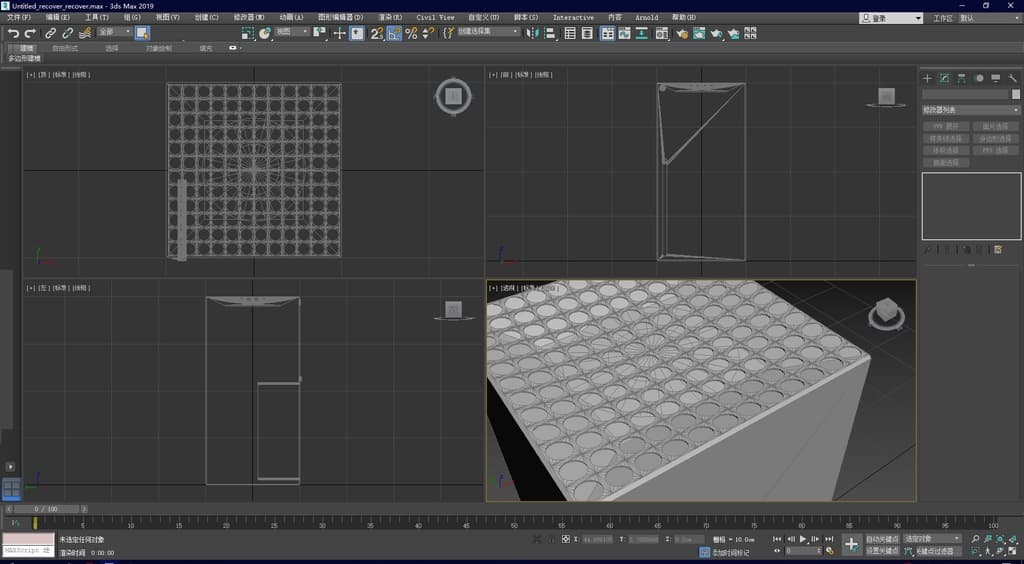This screenshot has width=1024, height=564.
Task: Click the Mirror tool icon
Action: point(532,33)
